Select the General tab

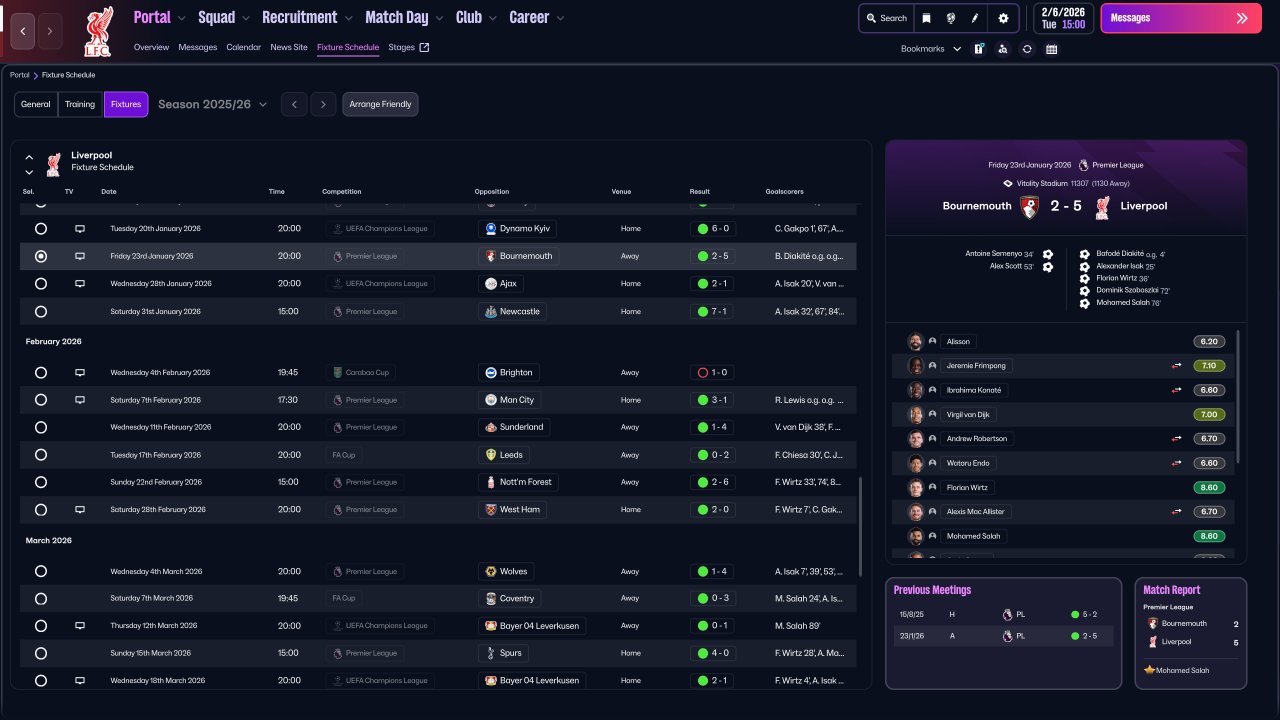(x=36, y=104)
